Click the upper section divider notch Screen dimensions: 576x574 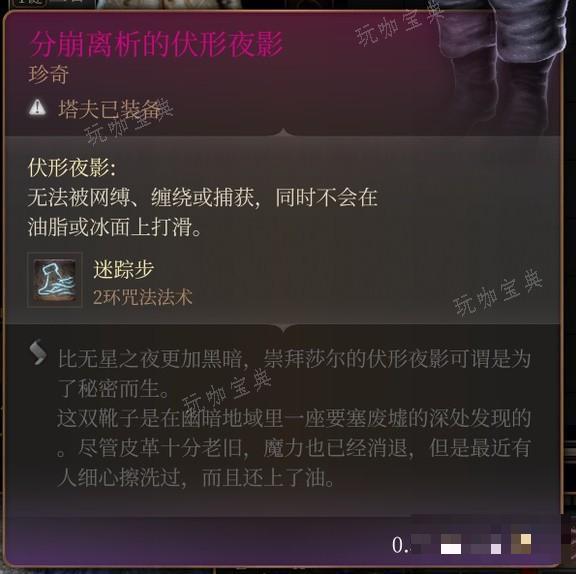click(283, 133)
